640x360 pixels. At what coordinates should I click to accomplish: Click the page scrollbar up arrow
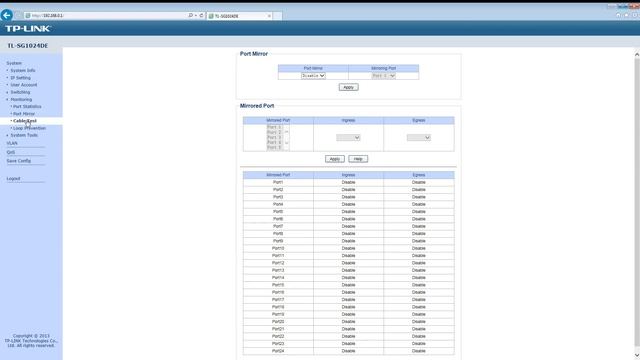(637, 54)
